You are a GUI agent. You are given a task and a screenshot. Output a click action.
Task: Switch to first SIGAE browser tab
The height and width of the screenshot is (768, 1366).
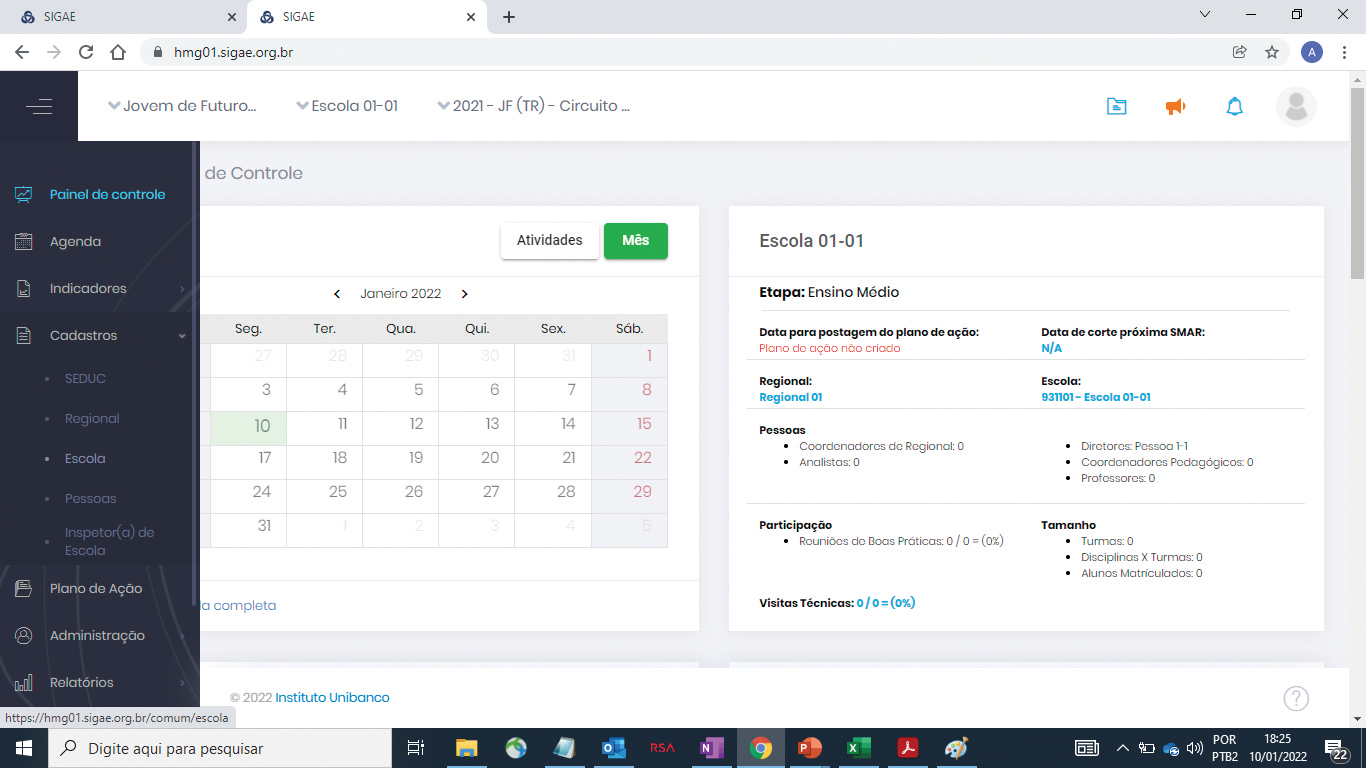click(123, 17)
